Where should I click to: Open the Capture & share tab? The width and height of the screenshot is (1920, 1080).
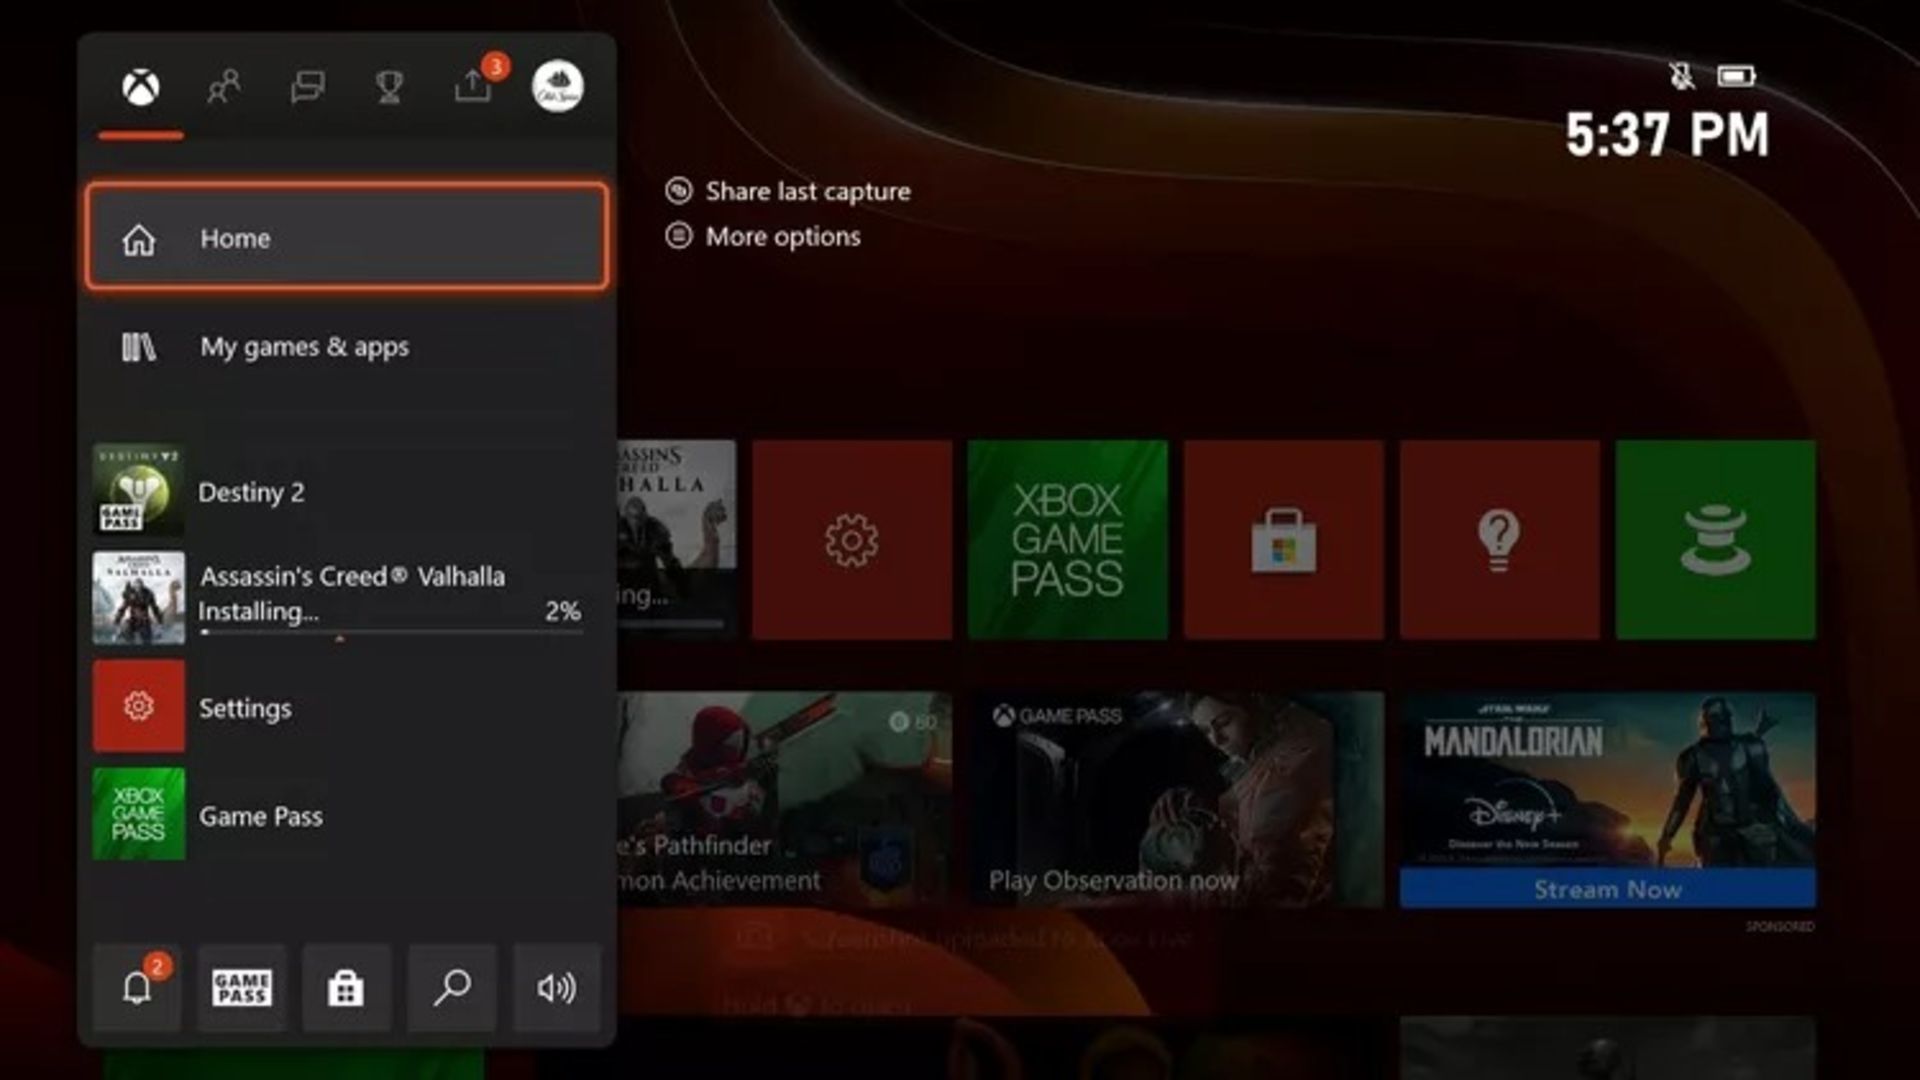(473, 86)
